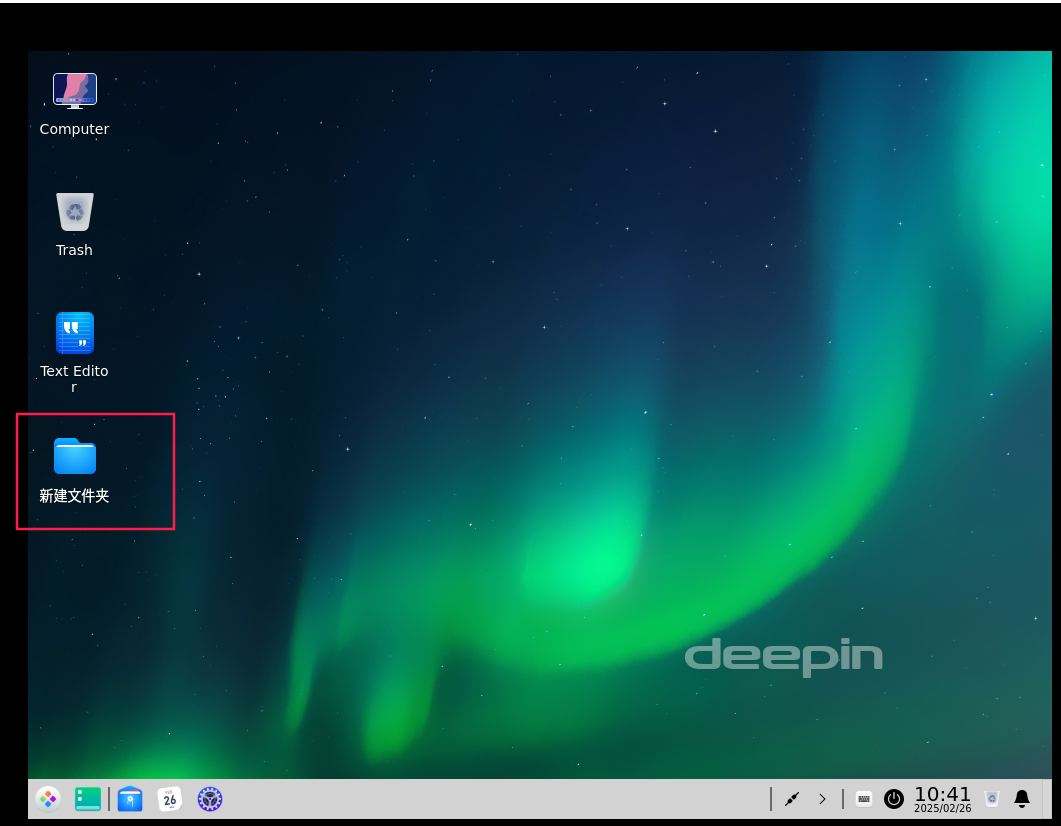This screenshot has height=826, width=1061.
Task: Open the Trash from the dock tray
Action: click(991, 798)
